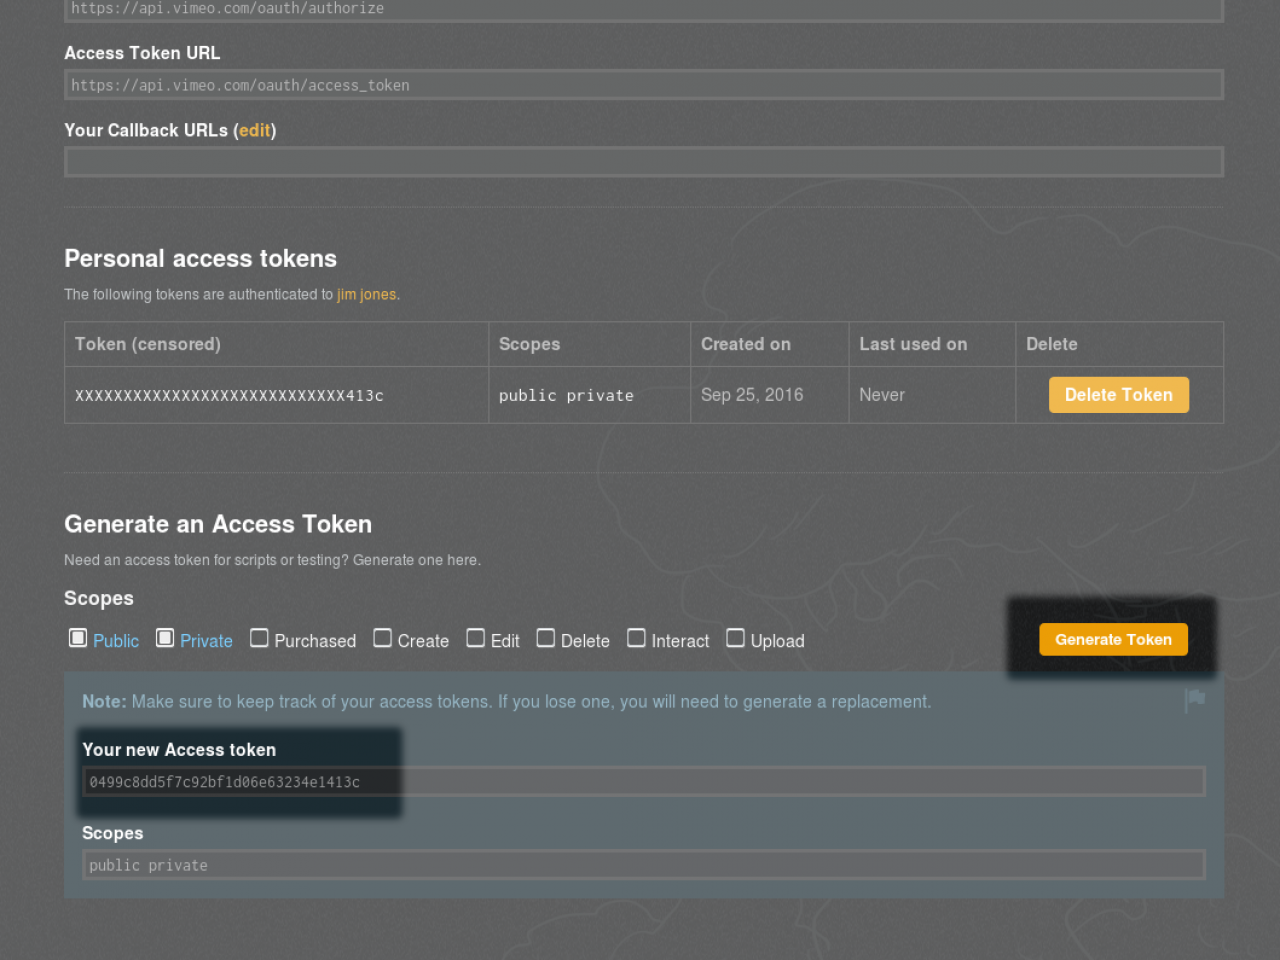Open the edit link for Callback URLs
This screenshot has width=1280, height=960.
[x=254, y=130]
